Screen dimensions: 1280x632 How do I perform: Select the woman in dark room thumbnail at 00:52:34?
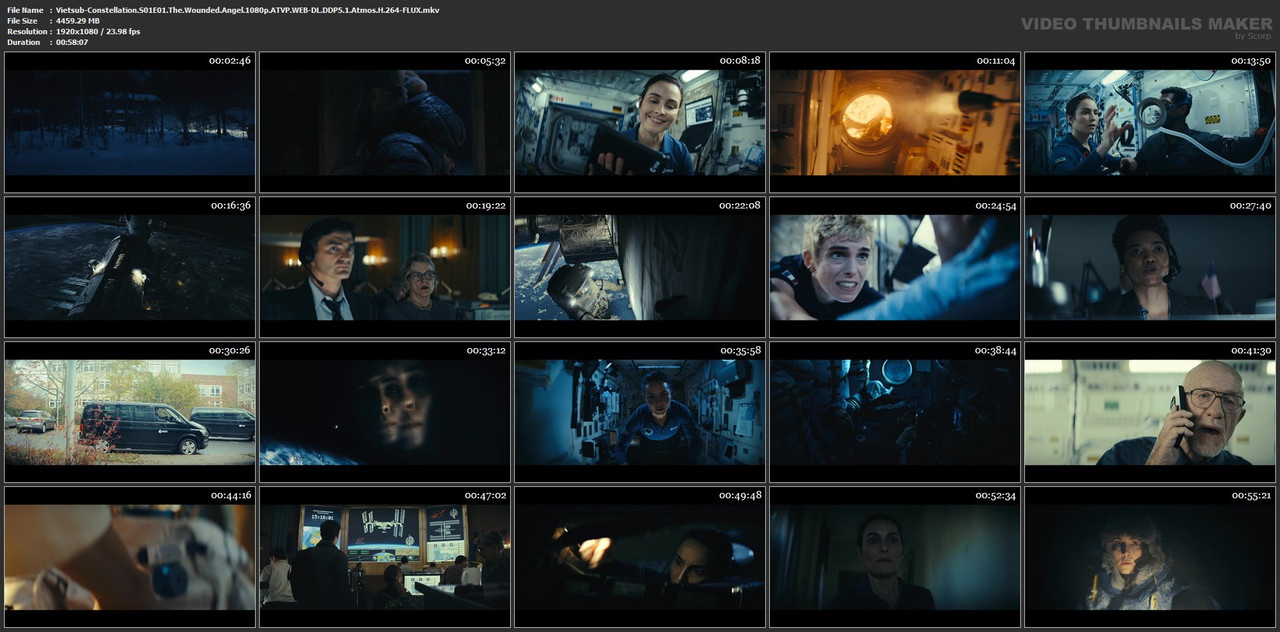click(895, 557)
